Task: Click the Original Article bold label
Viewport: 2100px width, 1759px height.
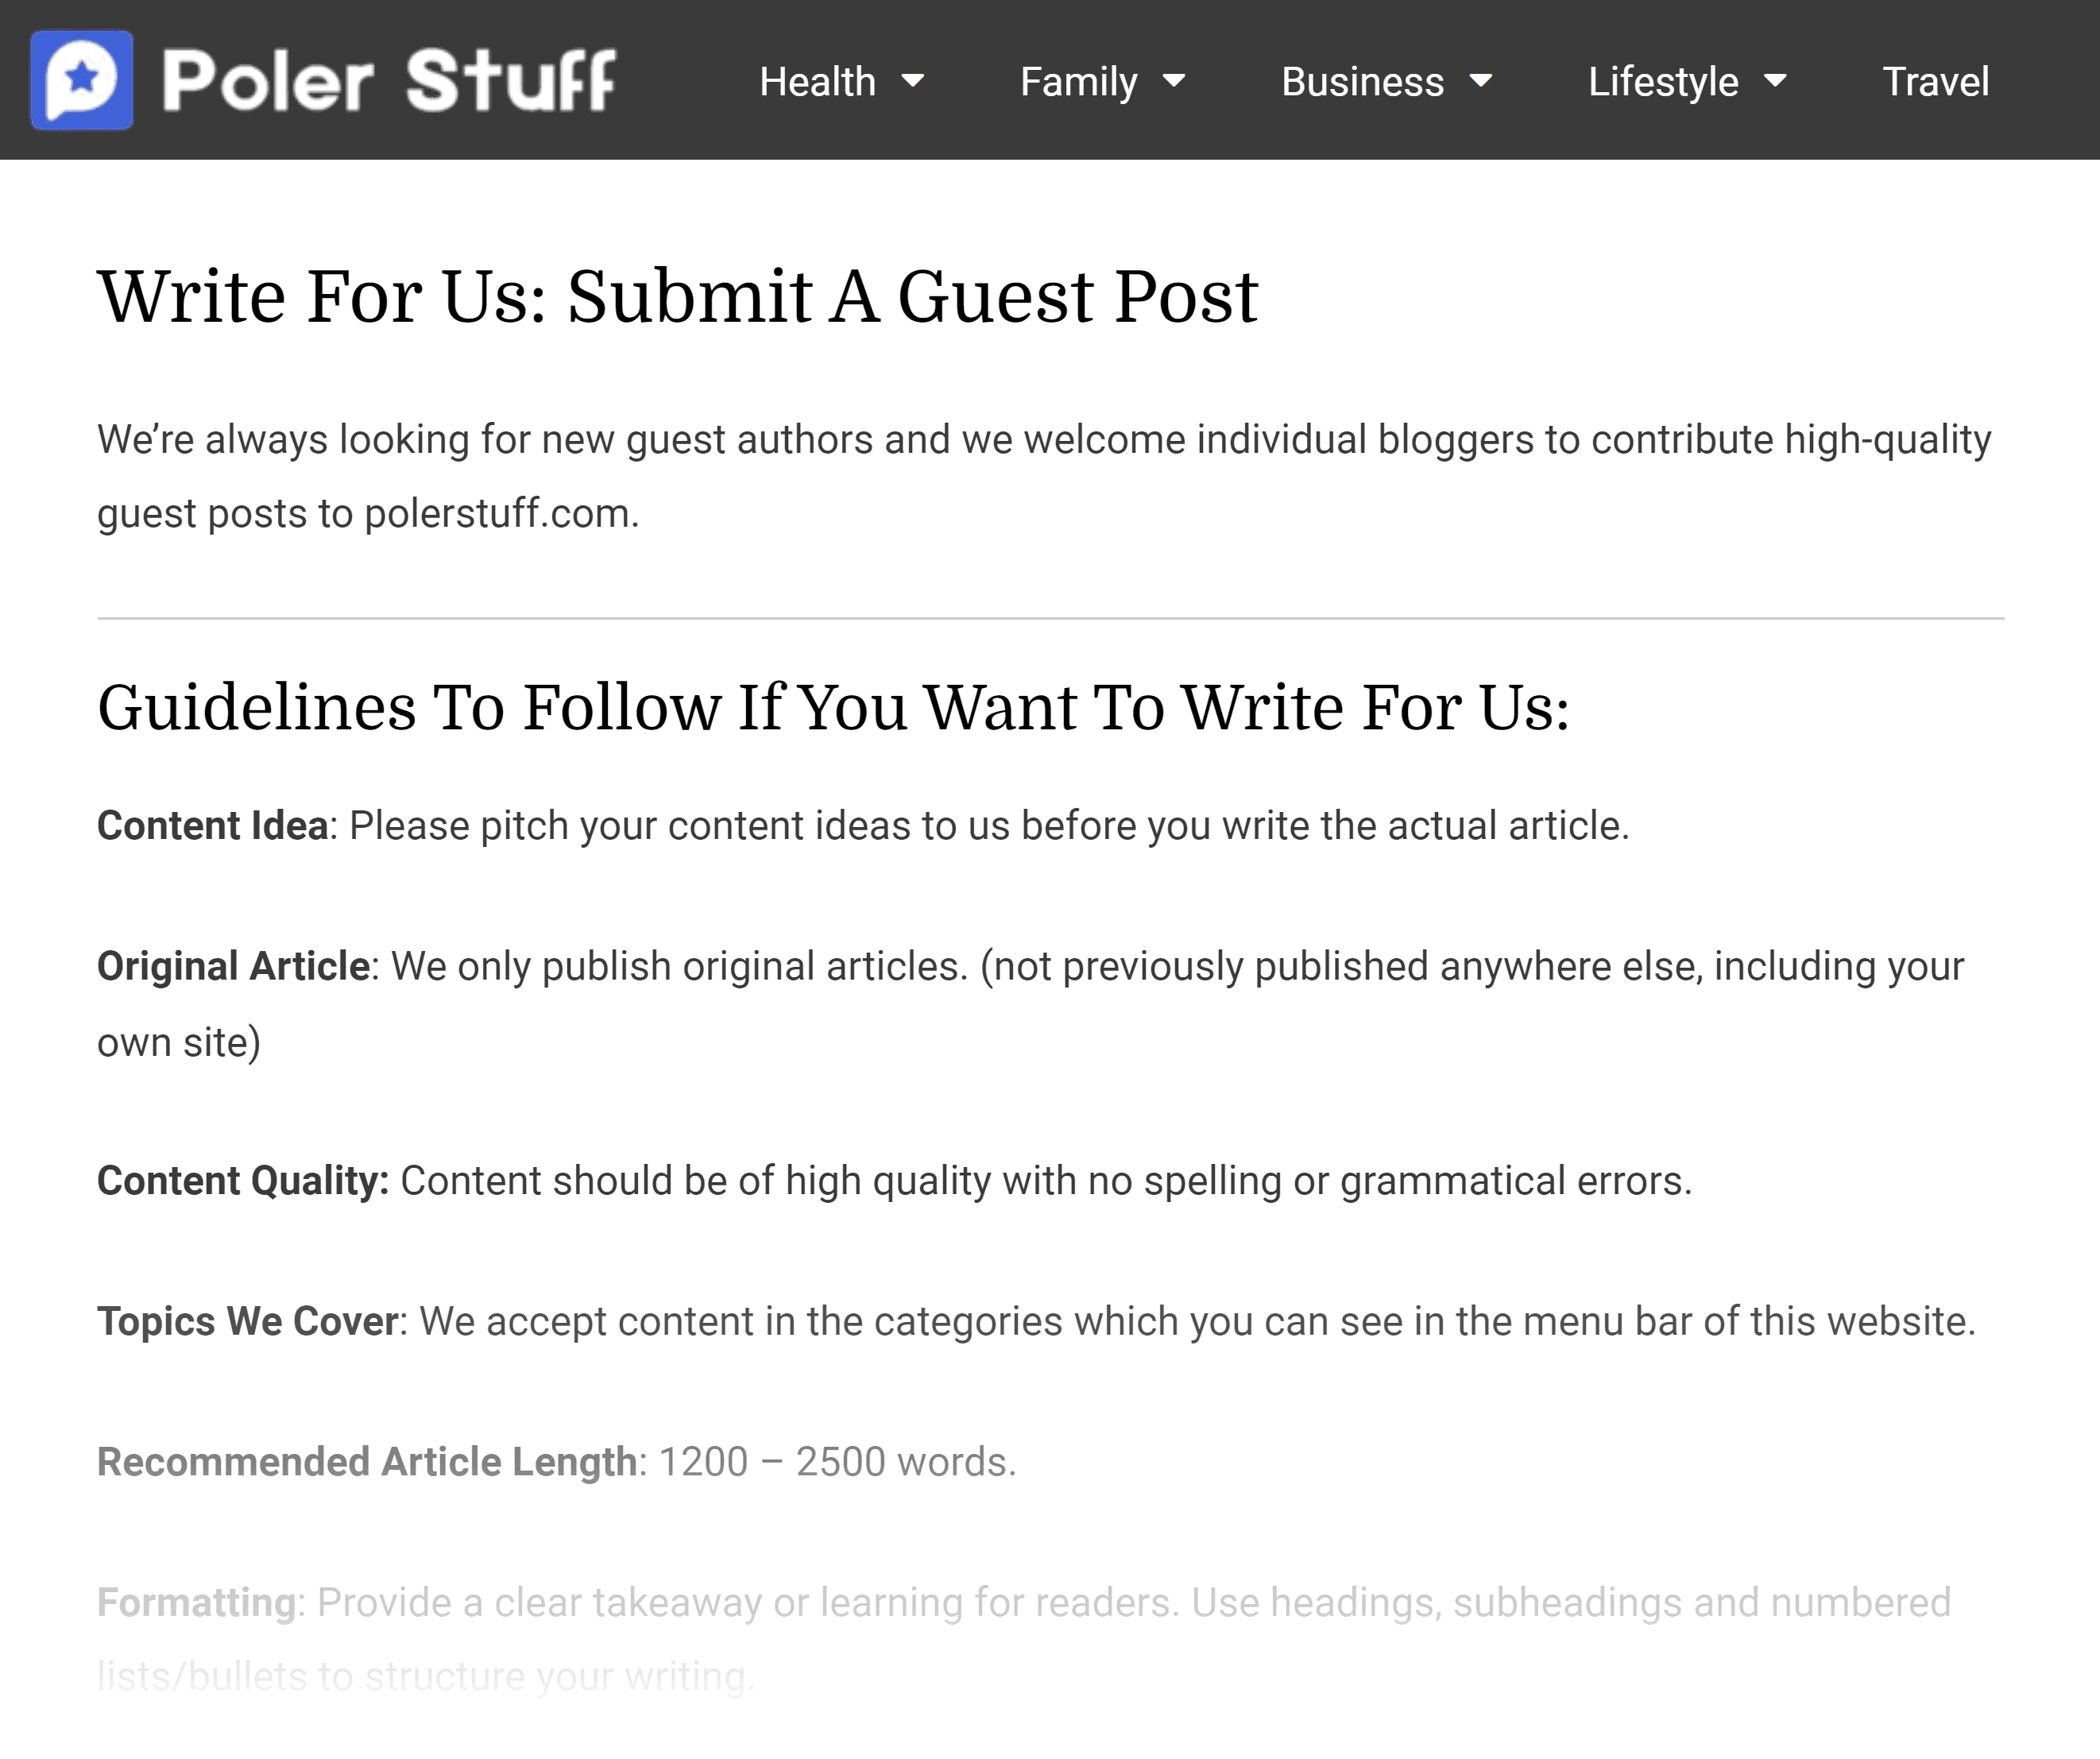Action: pyautogui.click(x=234, y=967)
